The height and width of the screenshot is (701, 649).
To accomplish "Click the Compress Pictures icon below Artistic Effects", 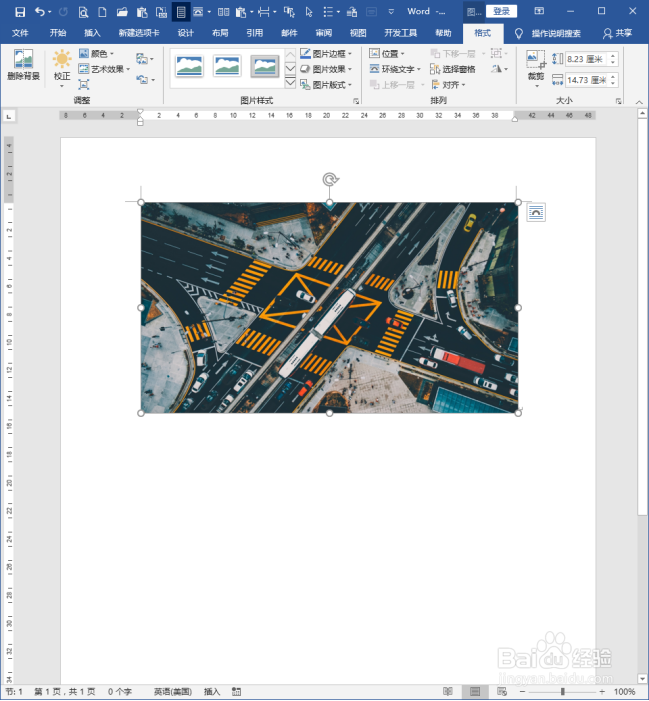I will pos(84,84).
